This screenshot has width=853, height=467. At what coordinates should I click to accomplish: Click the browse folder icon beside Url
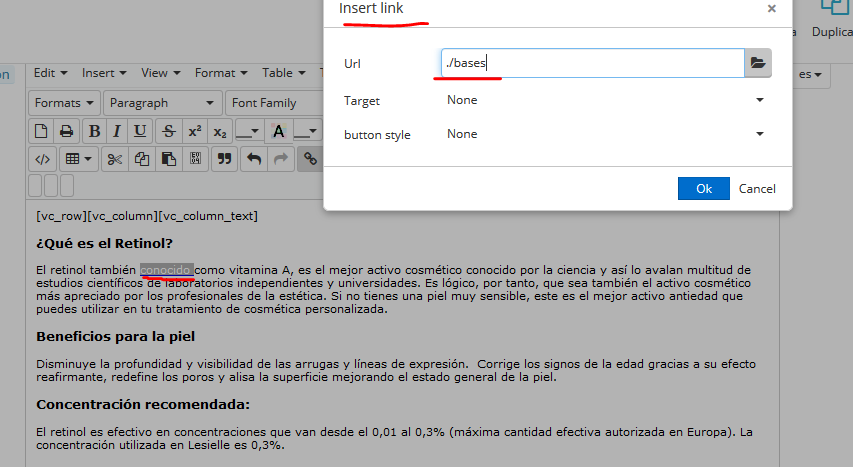(758, 63)
